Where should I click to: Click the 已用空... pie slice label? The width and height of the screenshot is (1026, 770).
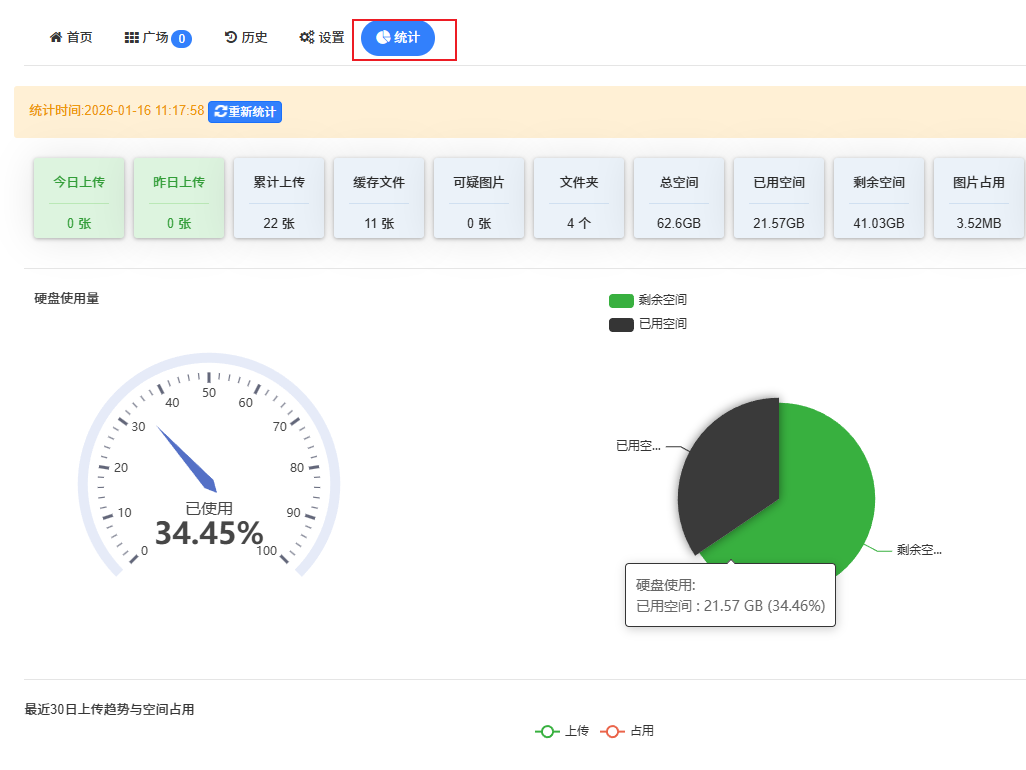click(x=639, y=446)
